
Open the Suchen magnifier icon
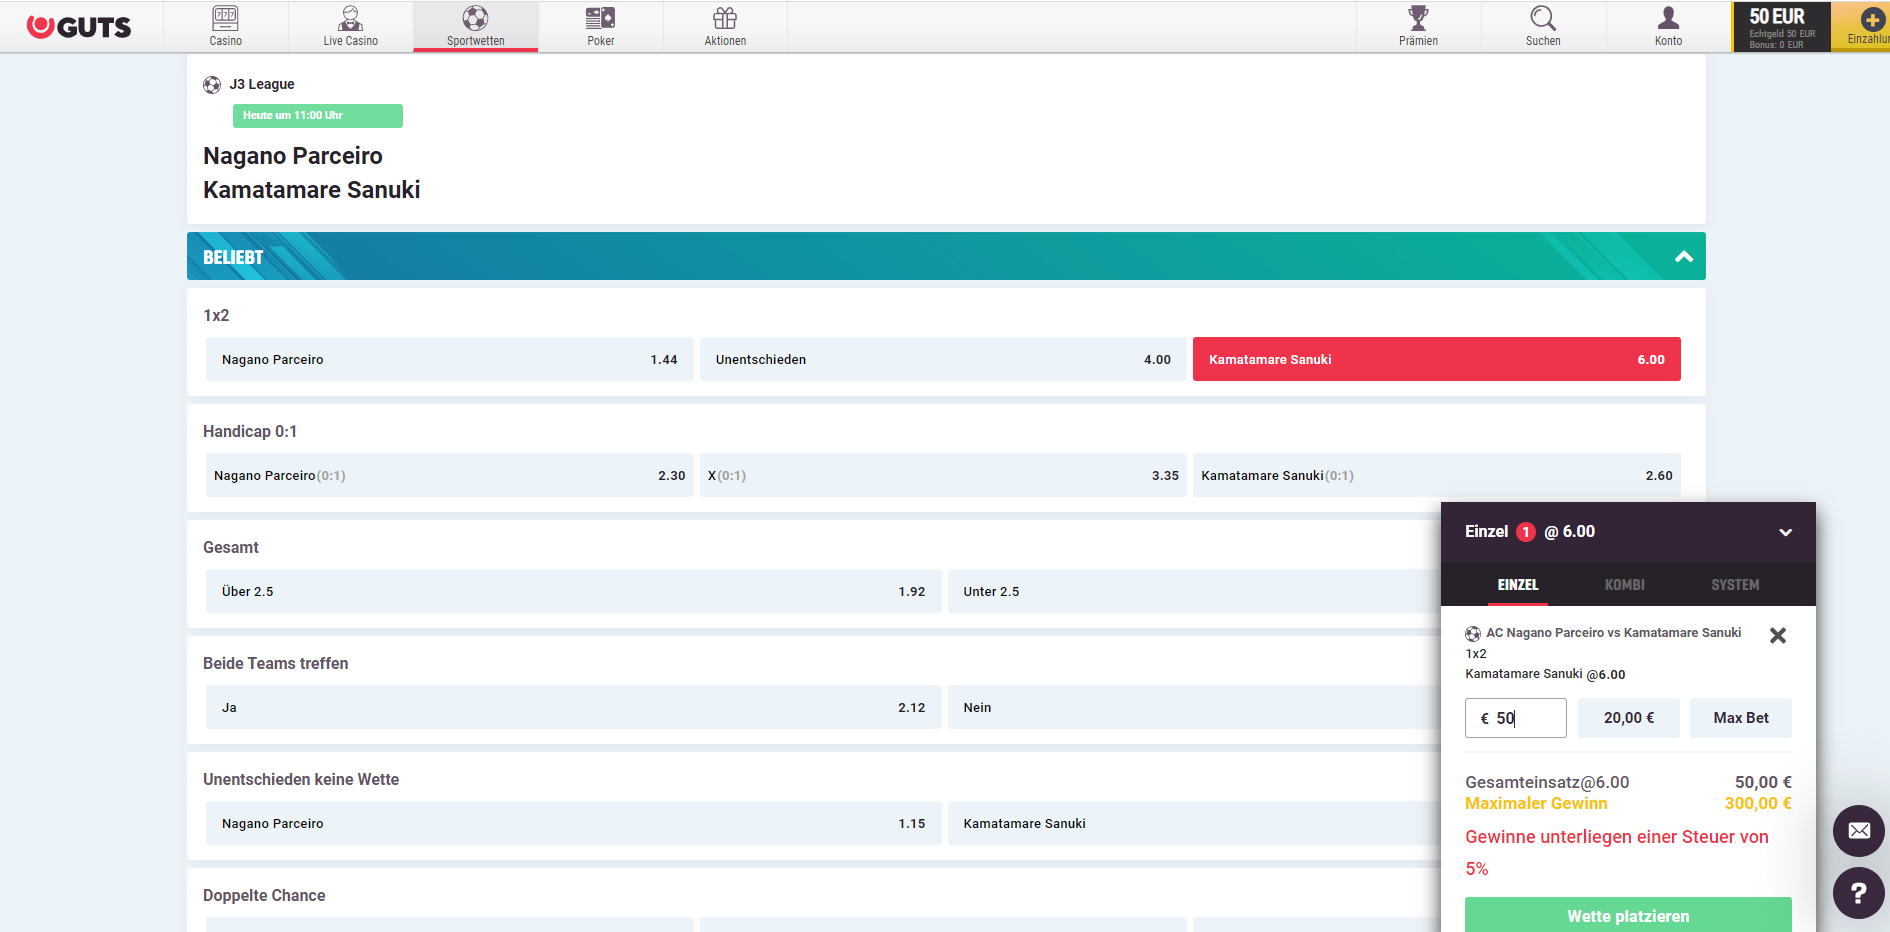coord(1543,18)
